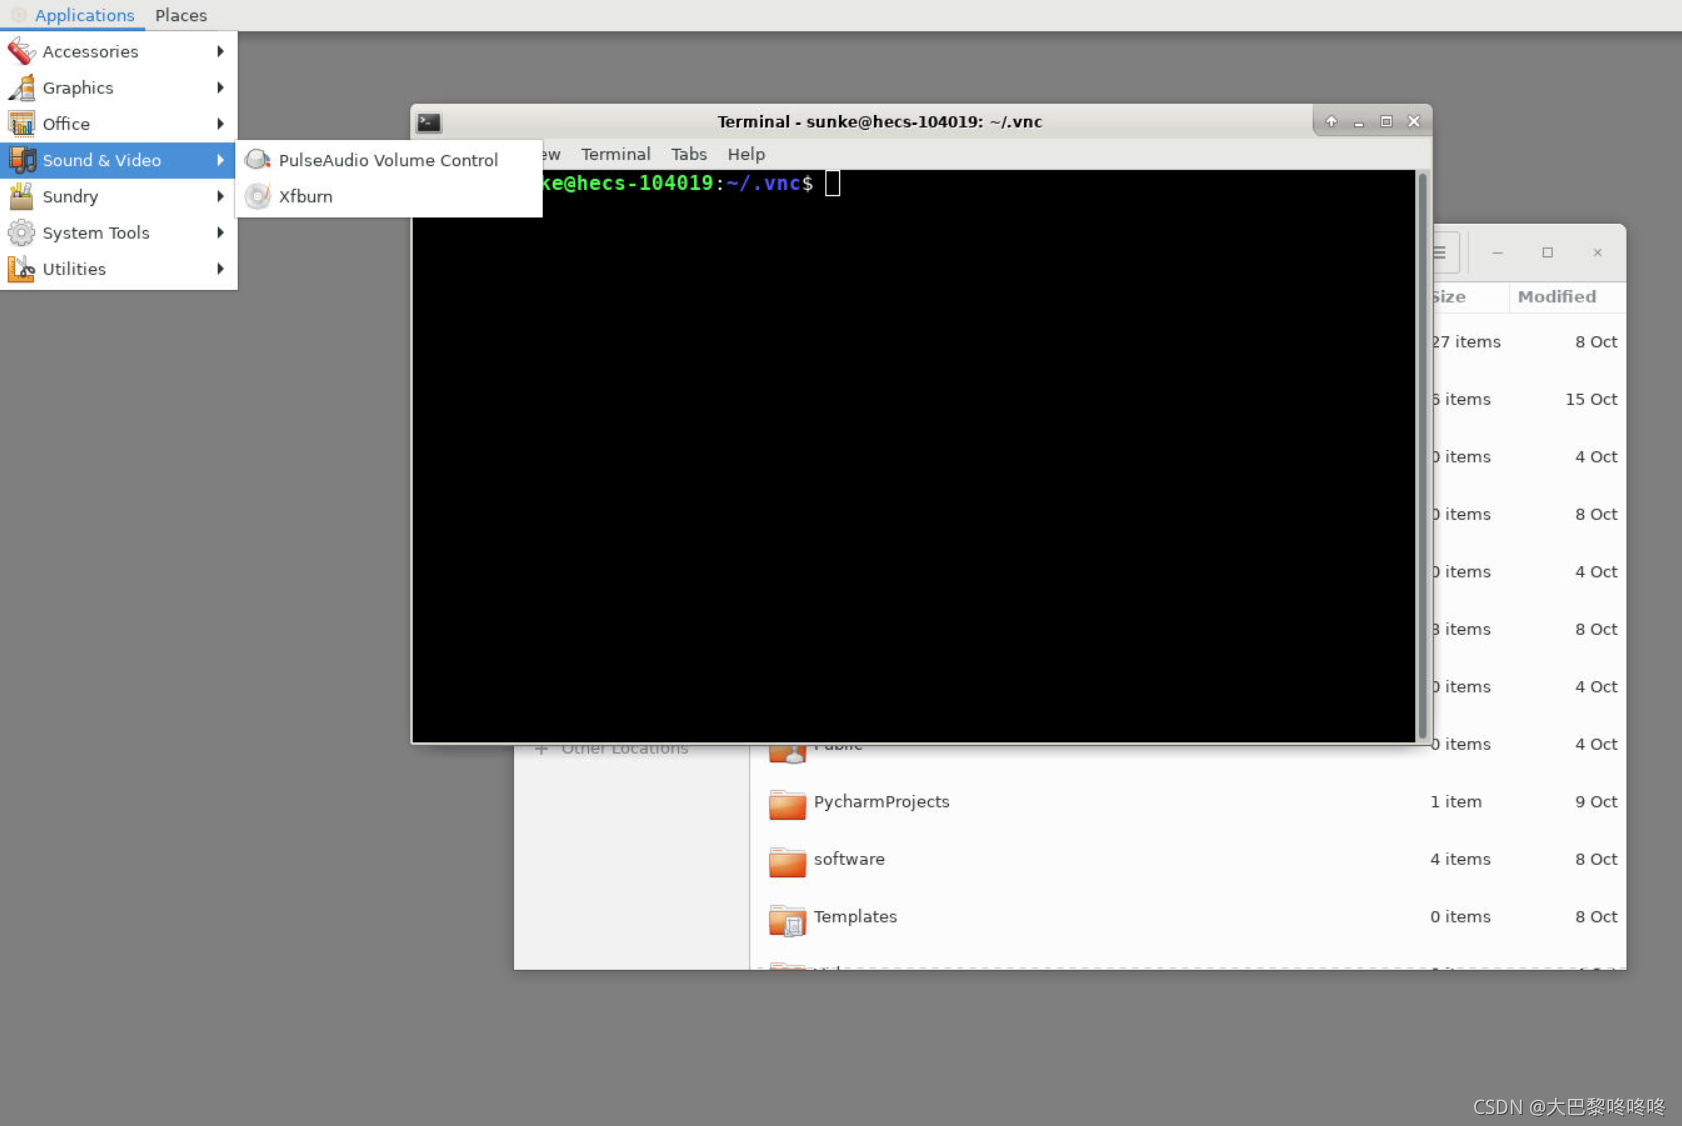Click the terminal's keep-above arrow button
Image resolution: width=1682 pixels, height=1126 pixels.
(x=1331, y=121)
